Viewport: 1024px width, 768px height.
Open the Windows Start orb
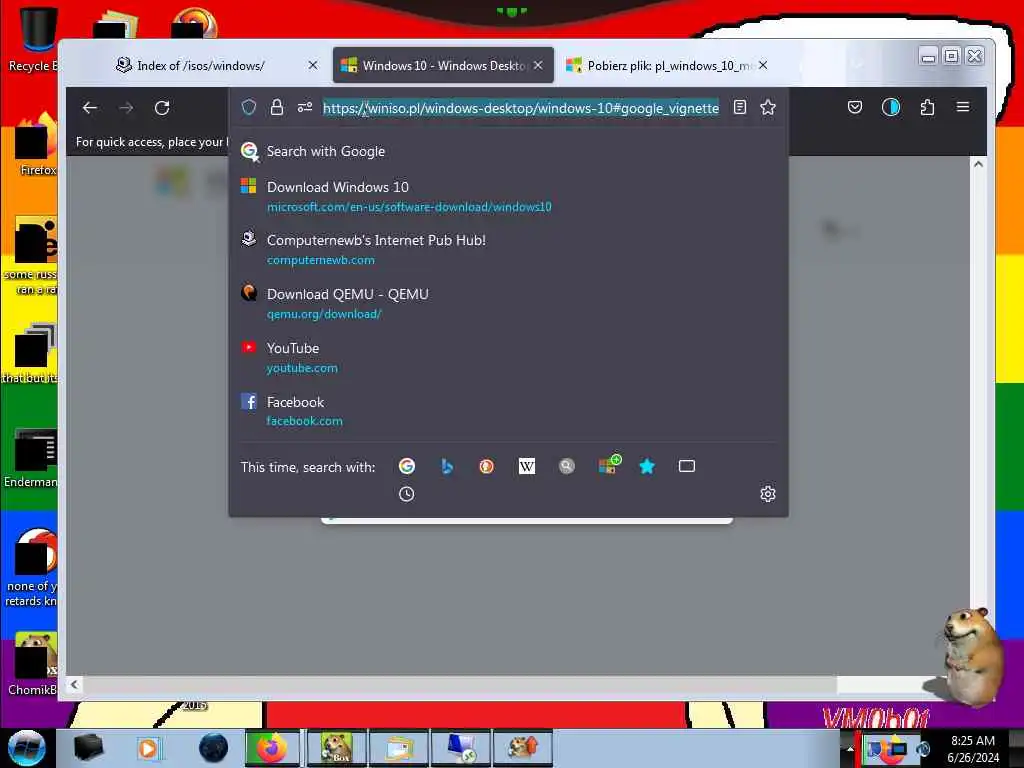pyautogui.click(x=27, y=748)
